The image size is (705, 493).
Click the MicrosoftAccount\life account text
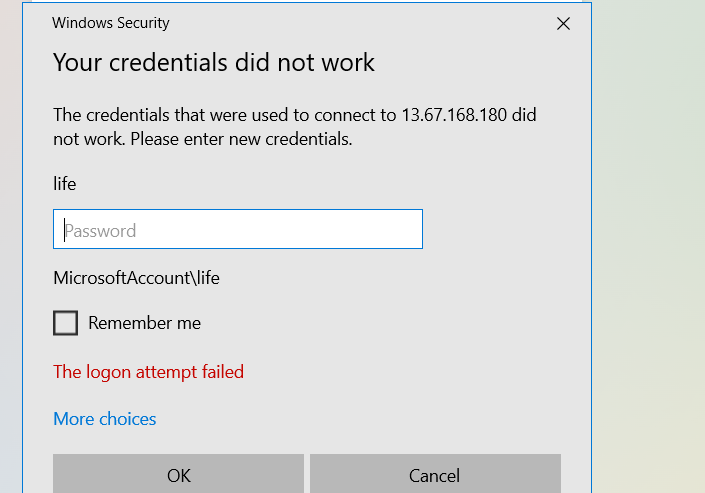pyautogui.click(x=136, y=278)
